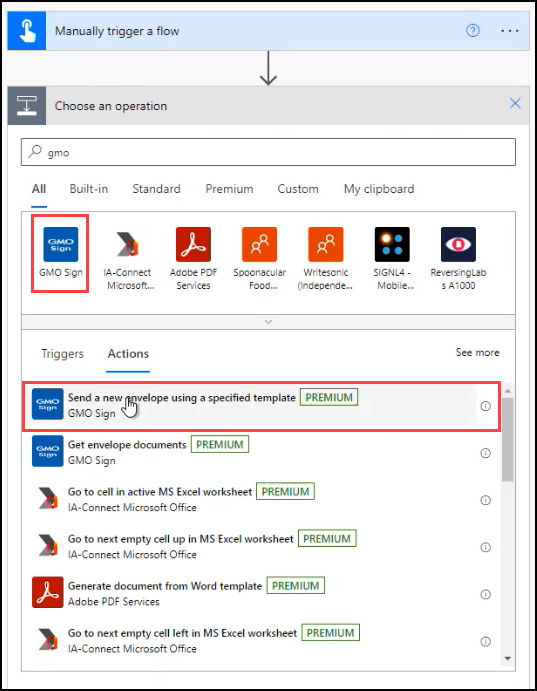Switch to the Built-in tab

click(x=89, y=189)
